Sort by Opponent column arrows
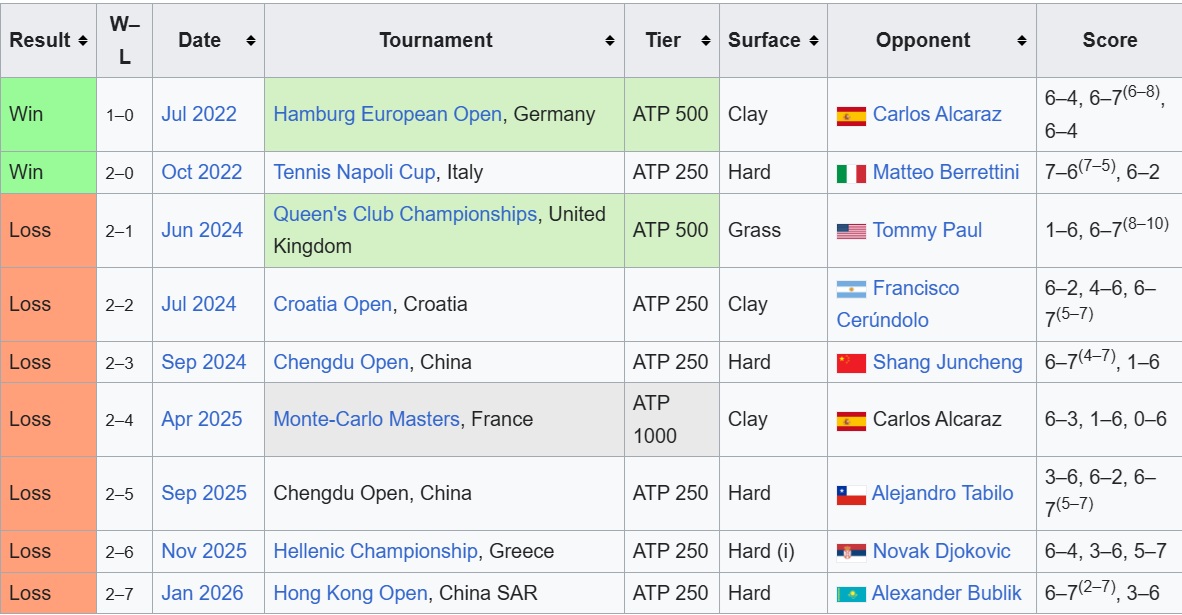This screenshot has width=1182, height=615. tap(1022, 41)
